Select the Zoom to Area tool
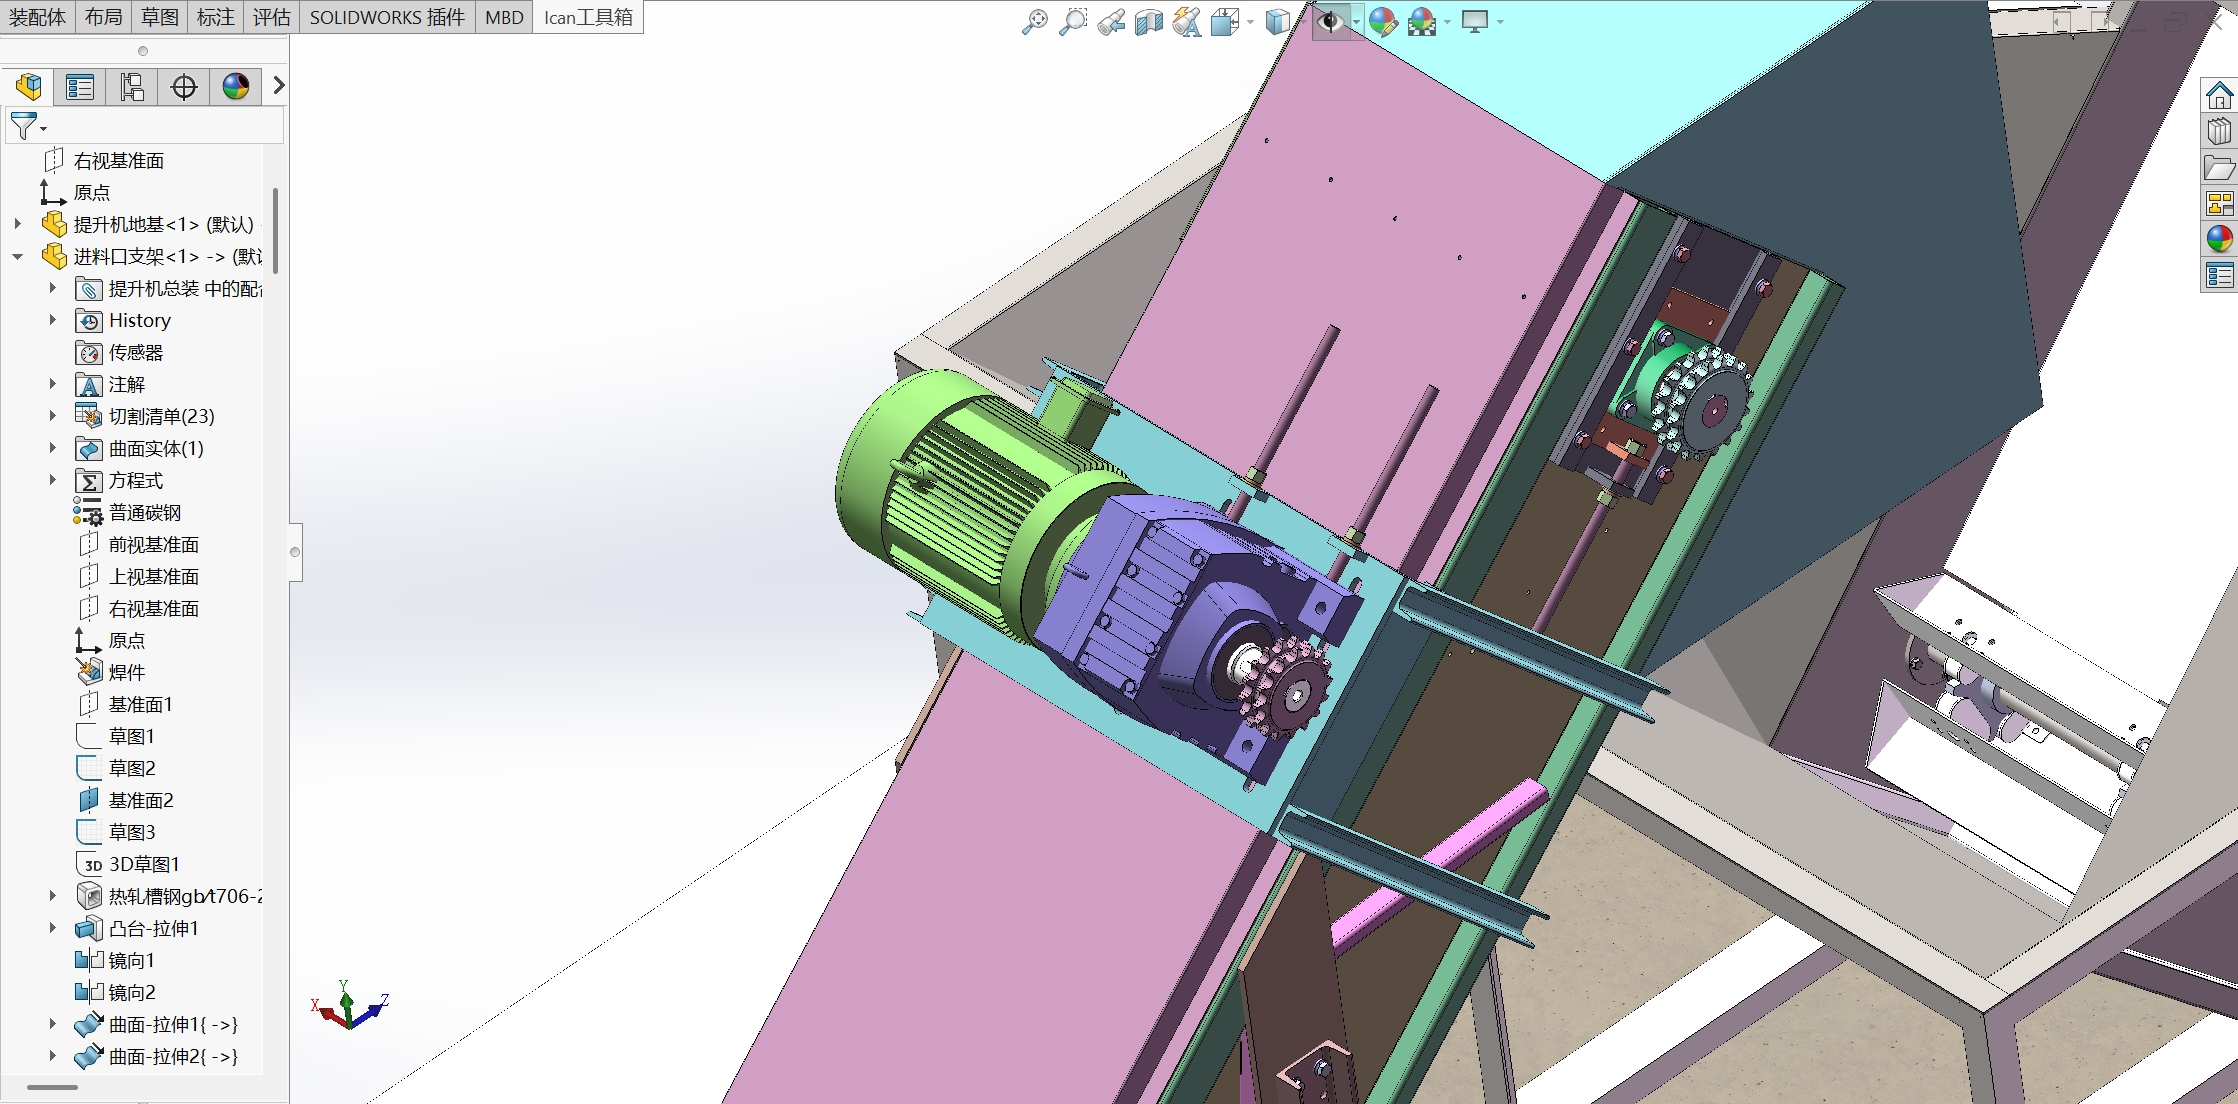The height and width of the screenshot is (1104, 2238). (x=1073, y=21)
